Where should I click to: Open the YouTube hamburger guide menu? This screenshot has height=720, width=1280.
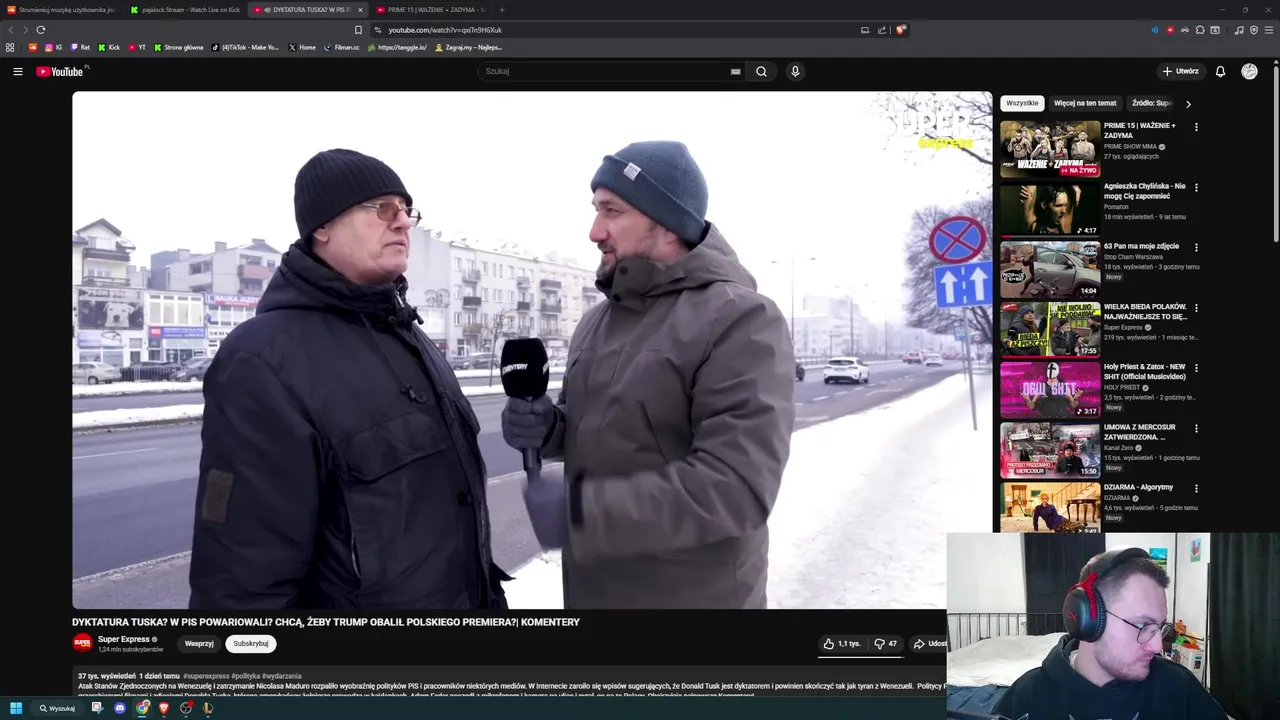(x=17, y=71)
